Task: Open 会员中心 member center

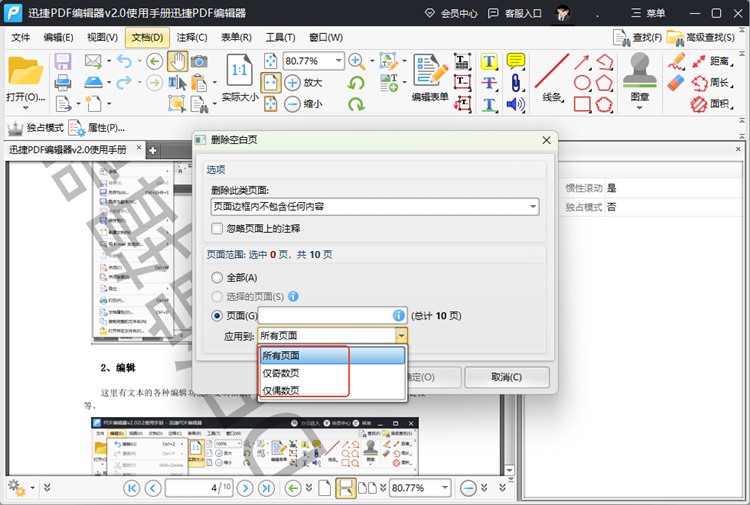Action: click(451, 13)
